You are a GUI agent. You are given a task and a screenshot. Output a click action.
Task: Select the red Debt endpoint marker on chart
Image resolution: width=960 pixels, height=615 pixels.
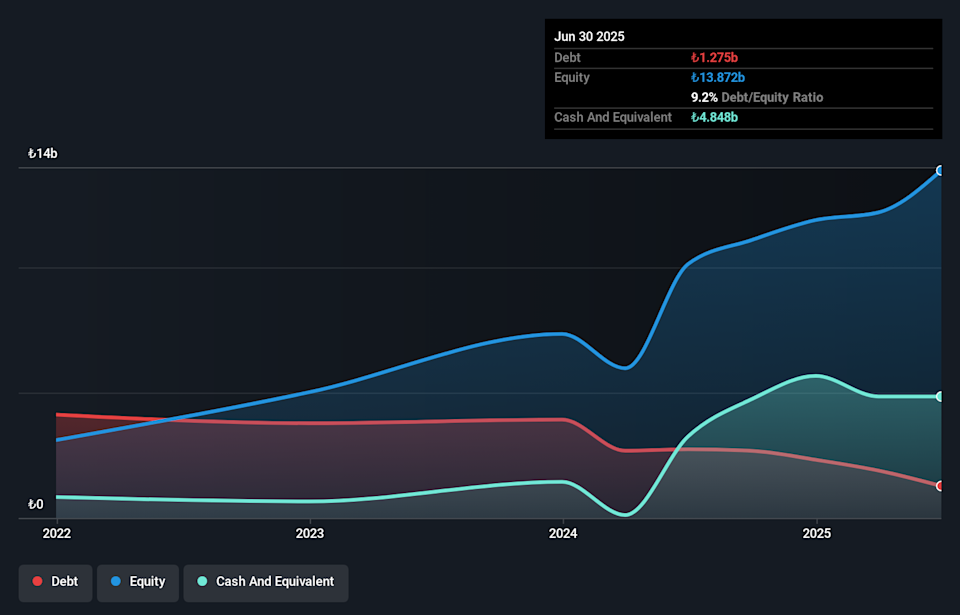pyautogui.click(x=940, y=486)
